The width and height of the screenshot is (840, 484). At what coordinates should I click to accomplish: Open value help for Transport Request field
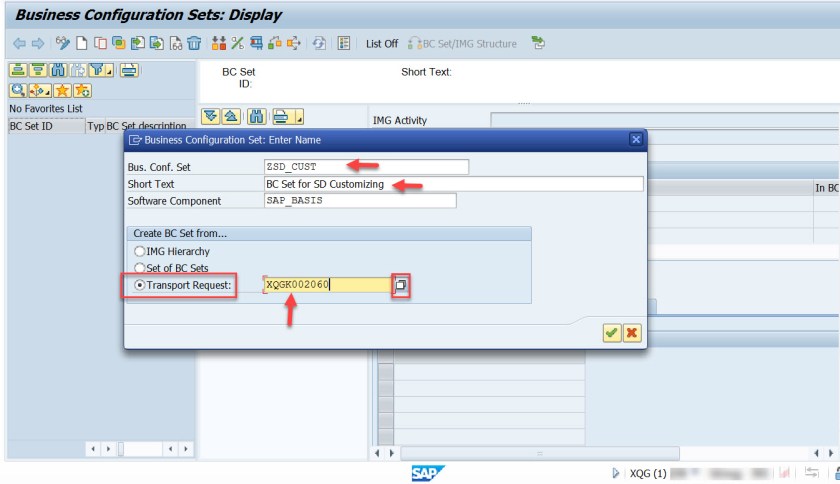[x=401, y=285]
